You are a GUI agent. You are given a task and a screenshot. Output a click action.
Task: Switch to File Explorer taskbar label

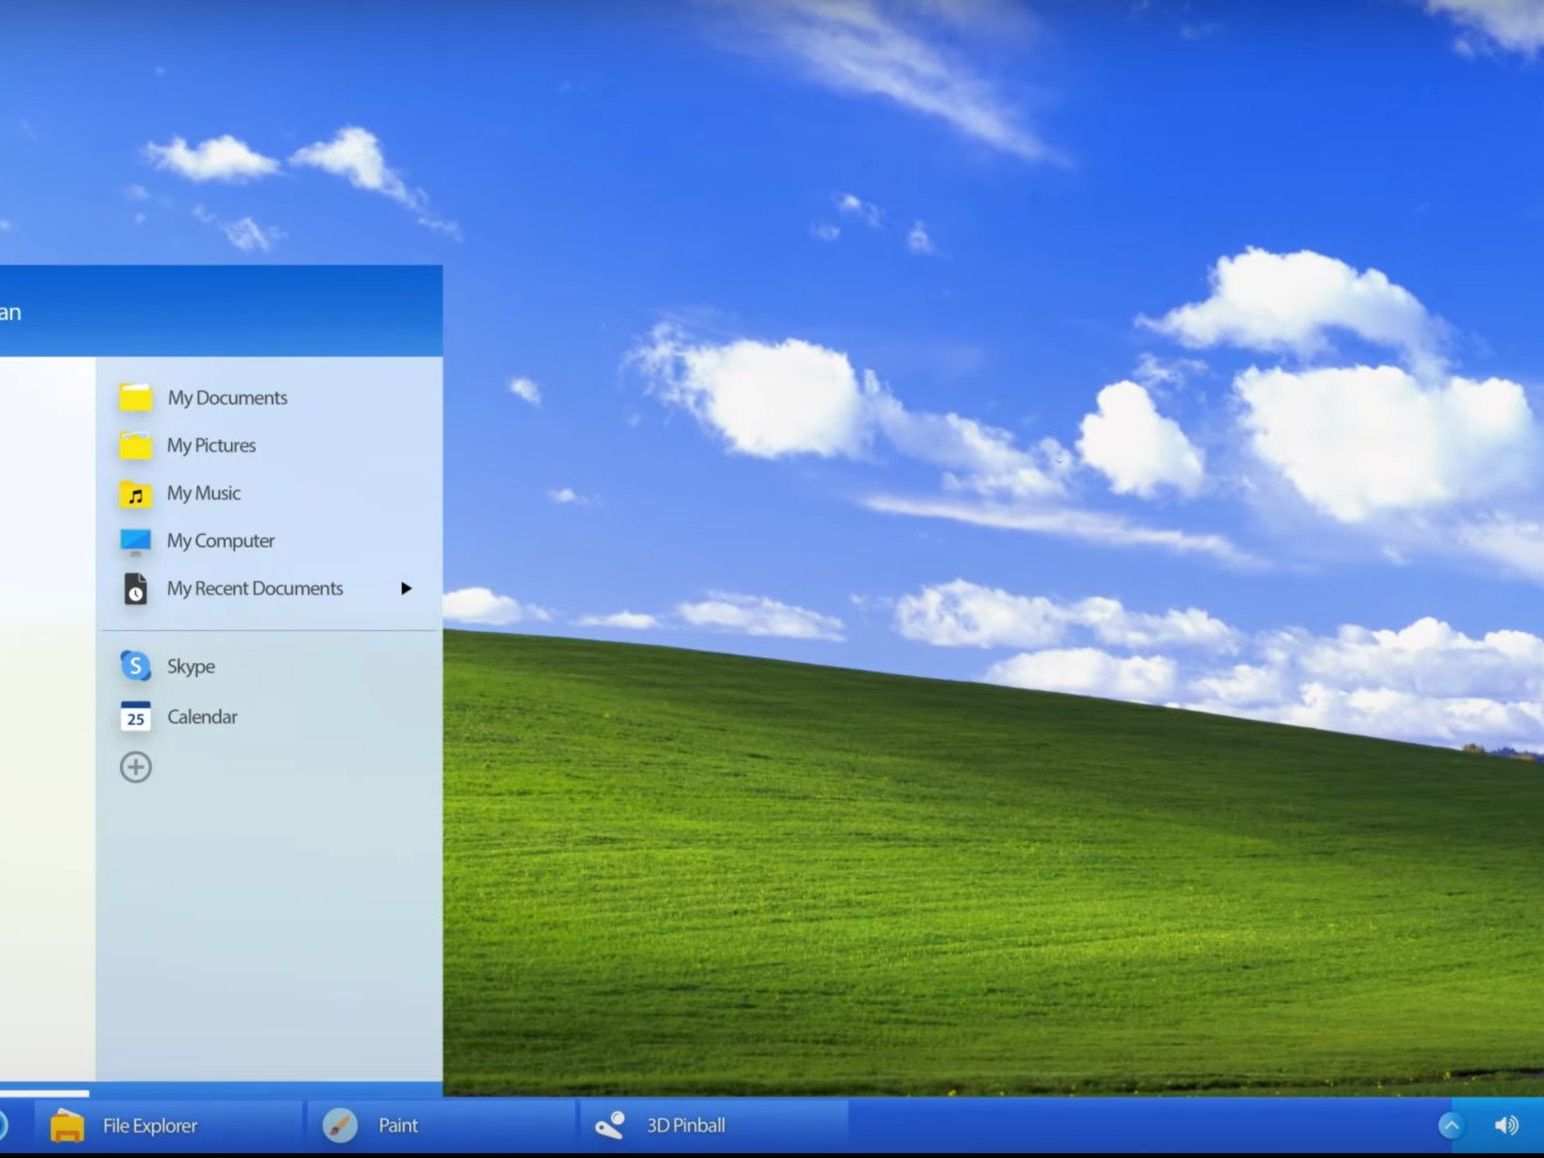pos(150,1125)
